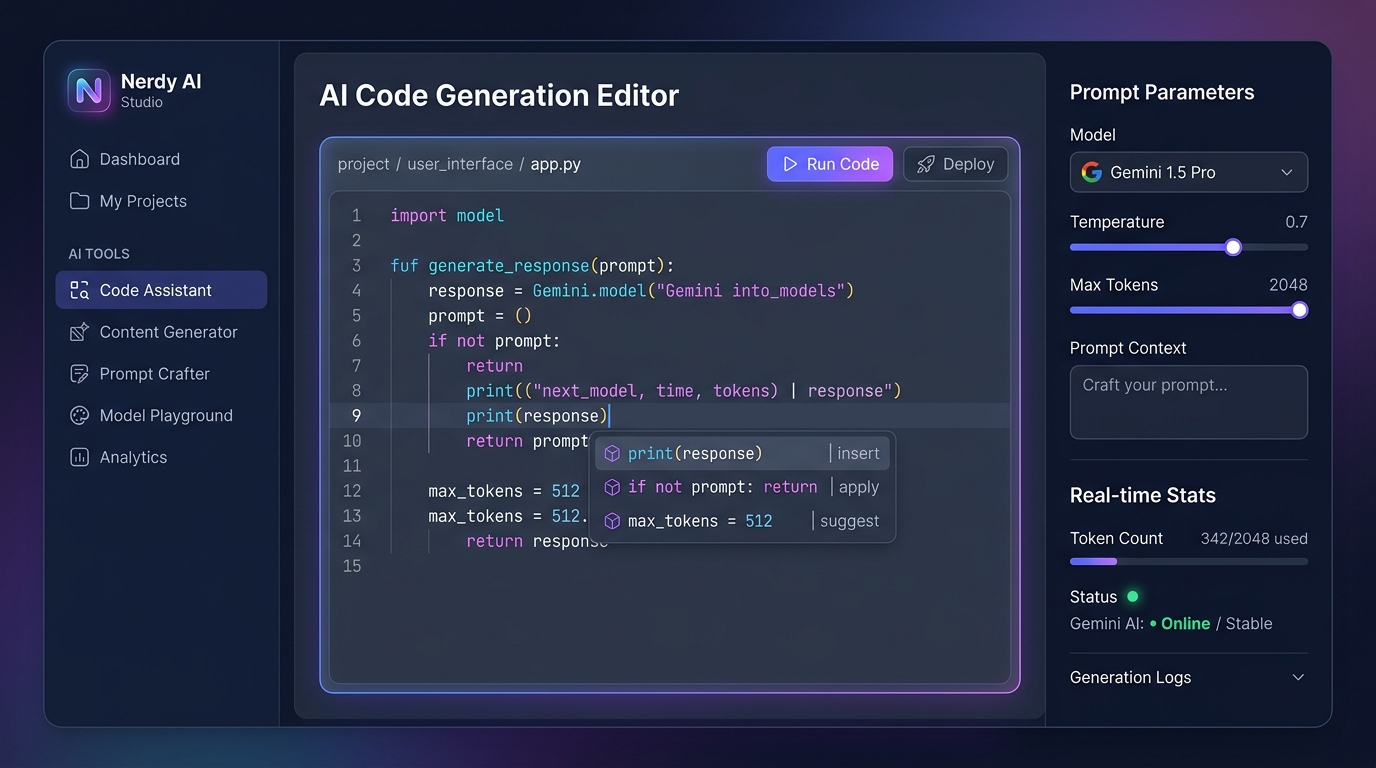Click the green 'Online' status text

tap(1185, 623)
